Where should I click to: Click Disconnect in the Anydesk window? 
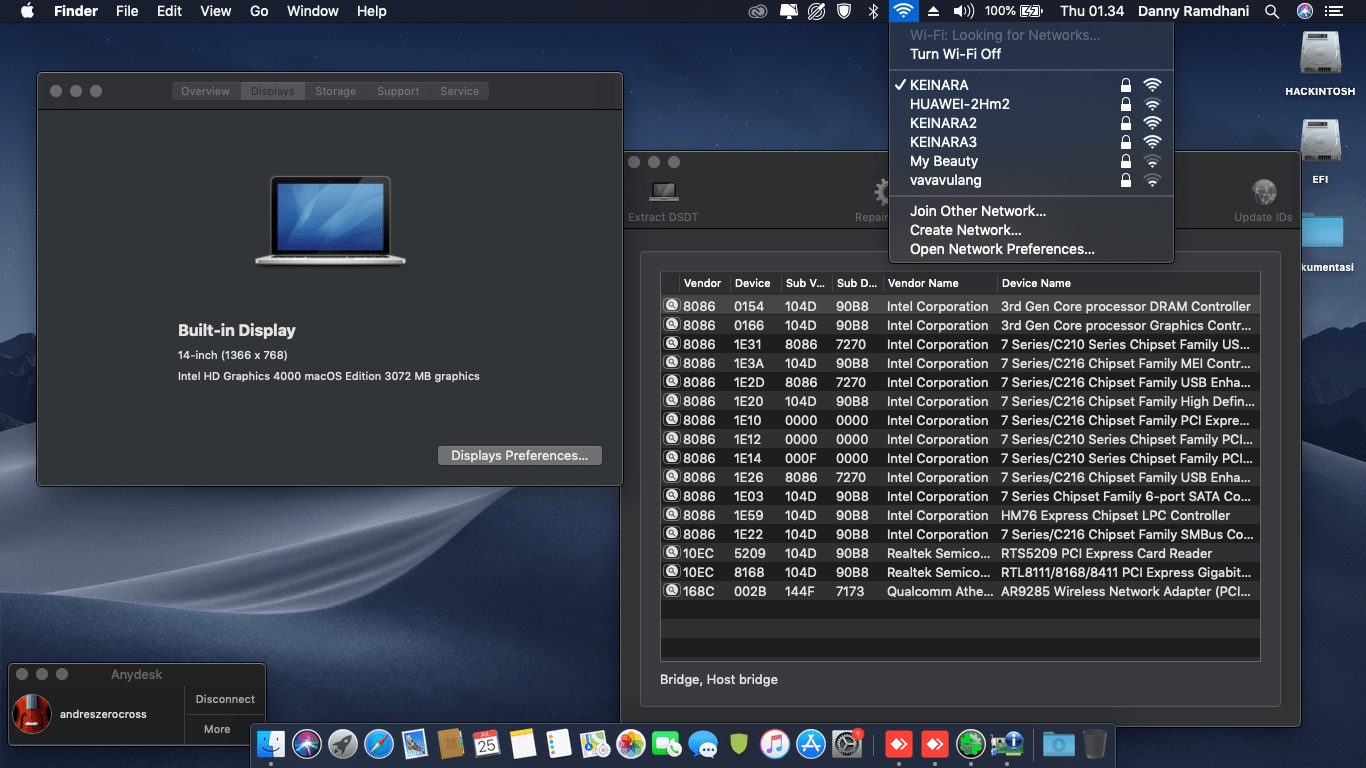click(x=225, y=699)
